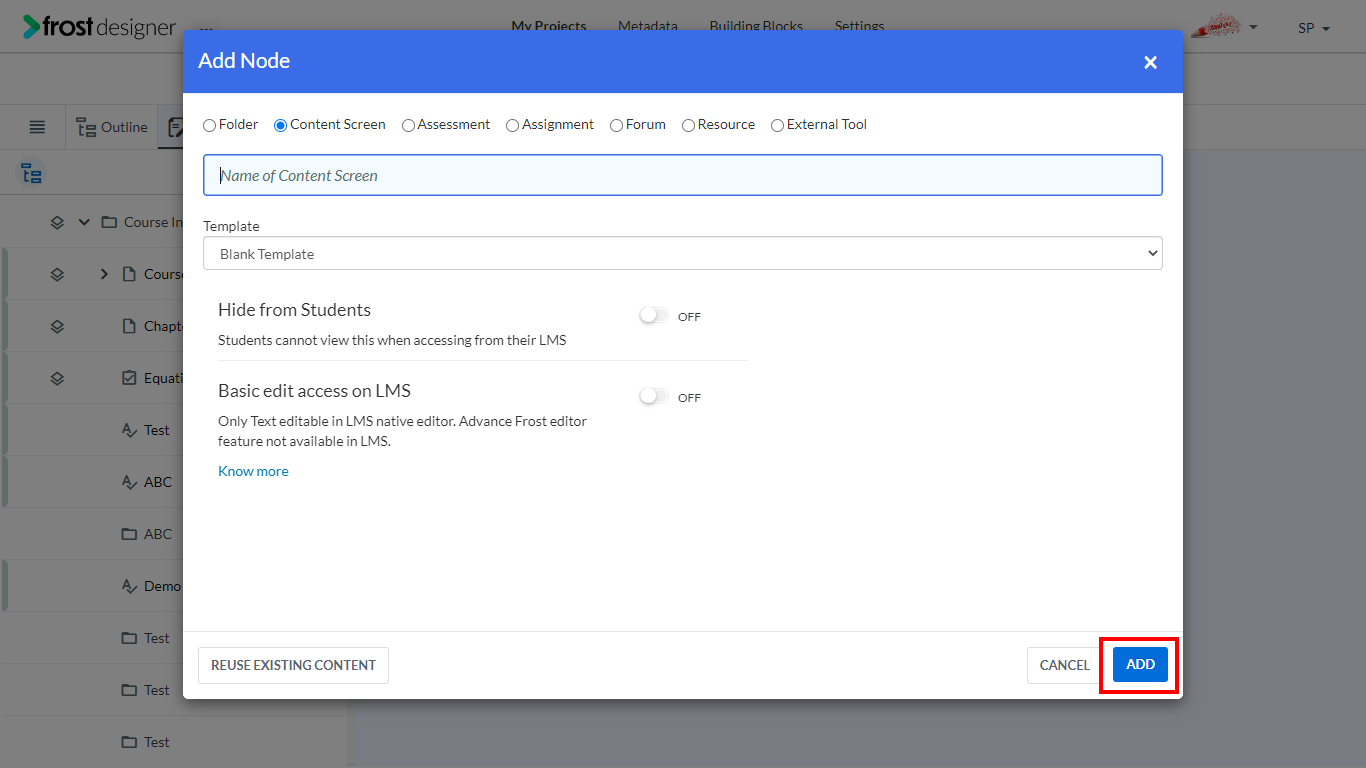
Task: Click folder icon of Course In row
Action: (x=110, y=222)
